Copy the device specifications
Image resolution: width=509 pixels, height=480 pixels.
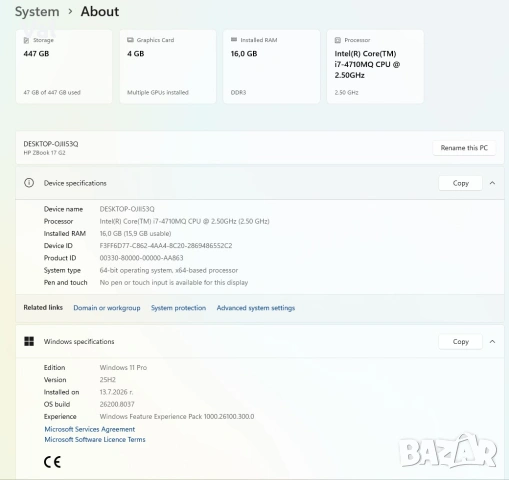point(461,183)
